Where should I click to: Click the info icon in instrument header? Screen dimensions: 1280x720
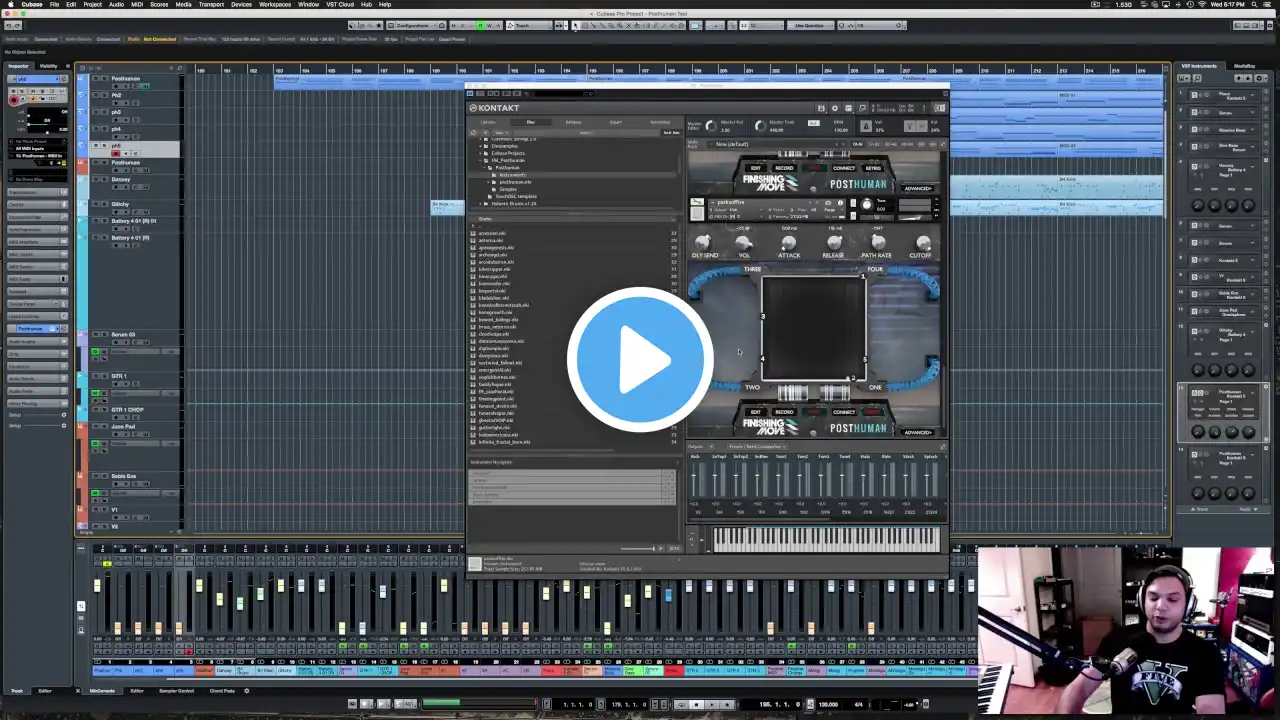(840, 203)
